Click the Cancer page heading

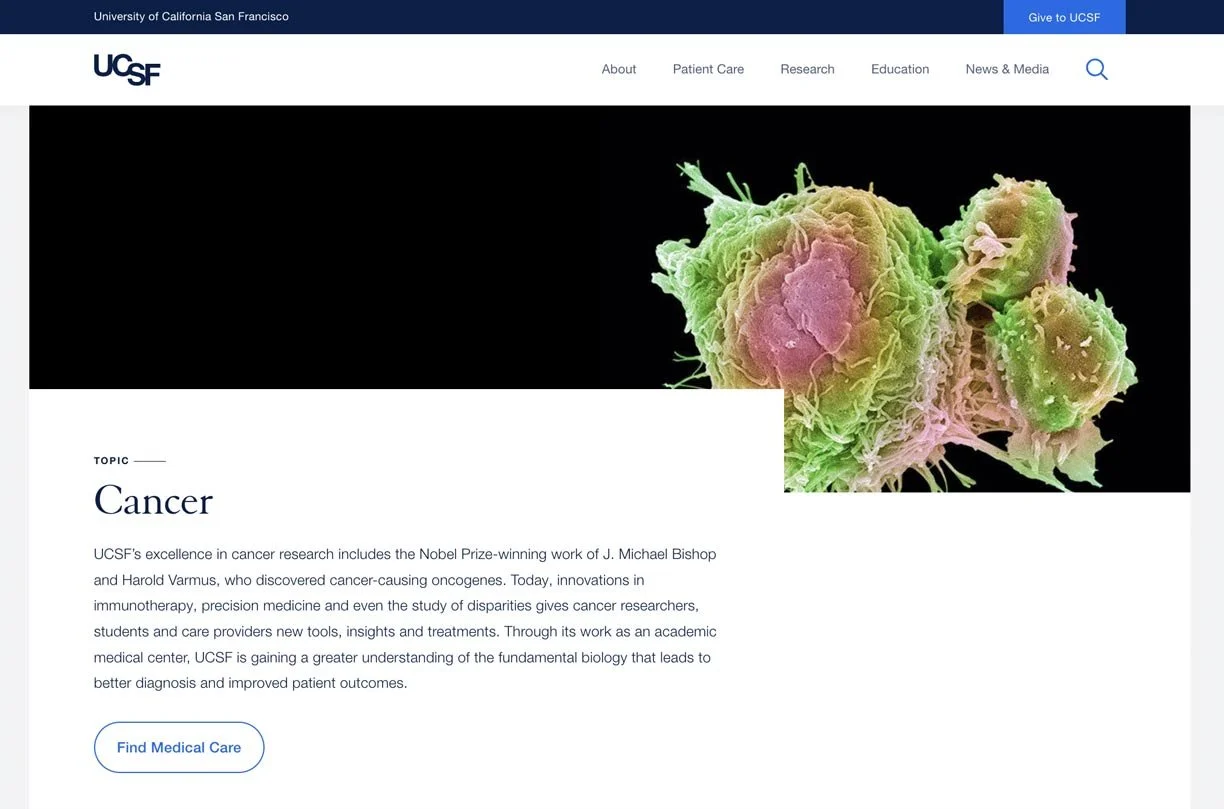(153, 500)
